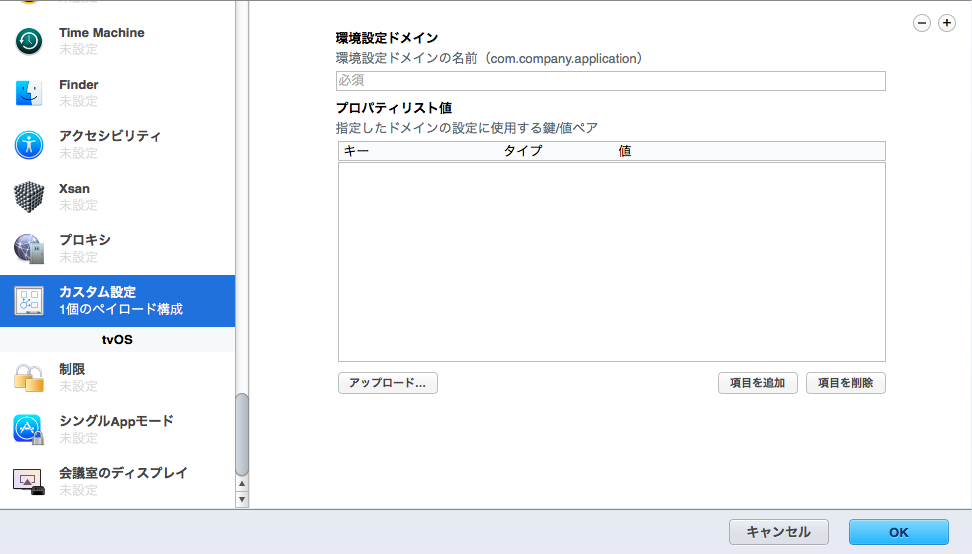Select the プロキシ settings label

coord(85,240)
